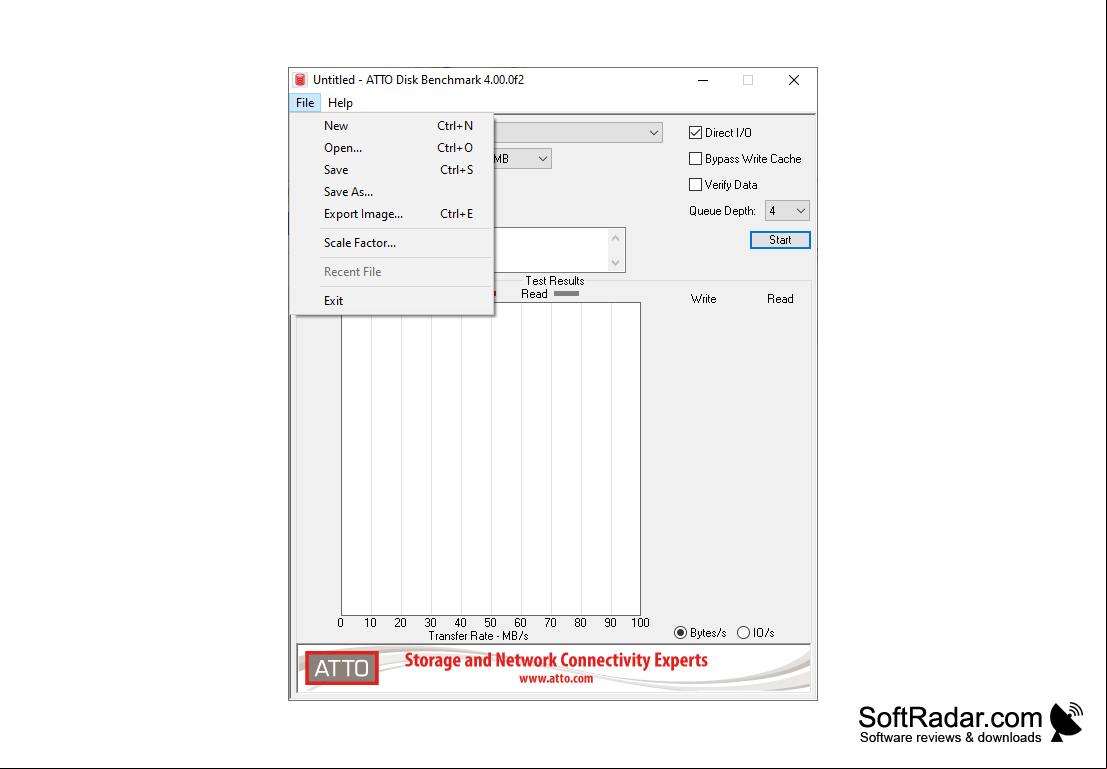Click the Write column header
This screenshot has width=1107, height=769.
point(703,299)
